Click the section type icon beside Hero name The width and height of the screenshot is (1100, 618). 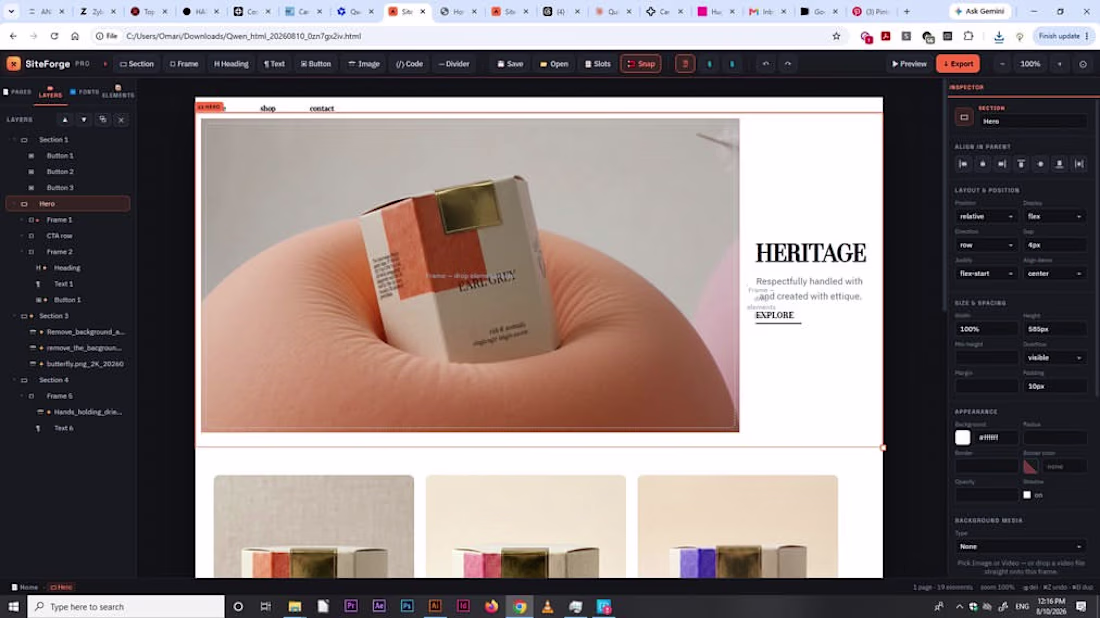964,117
